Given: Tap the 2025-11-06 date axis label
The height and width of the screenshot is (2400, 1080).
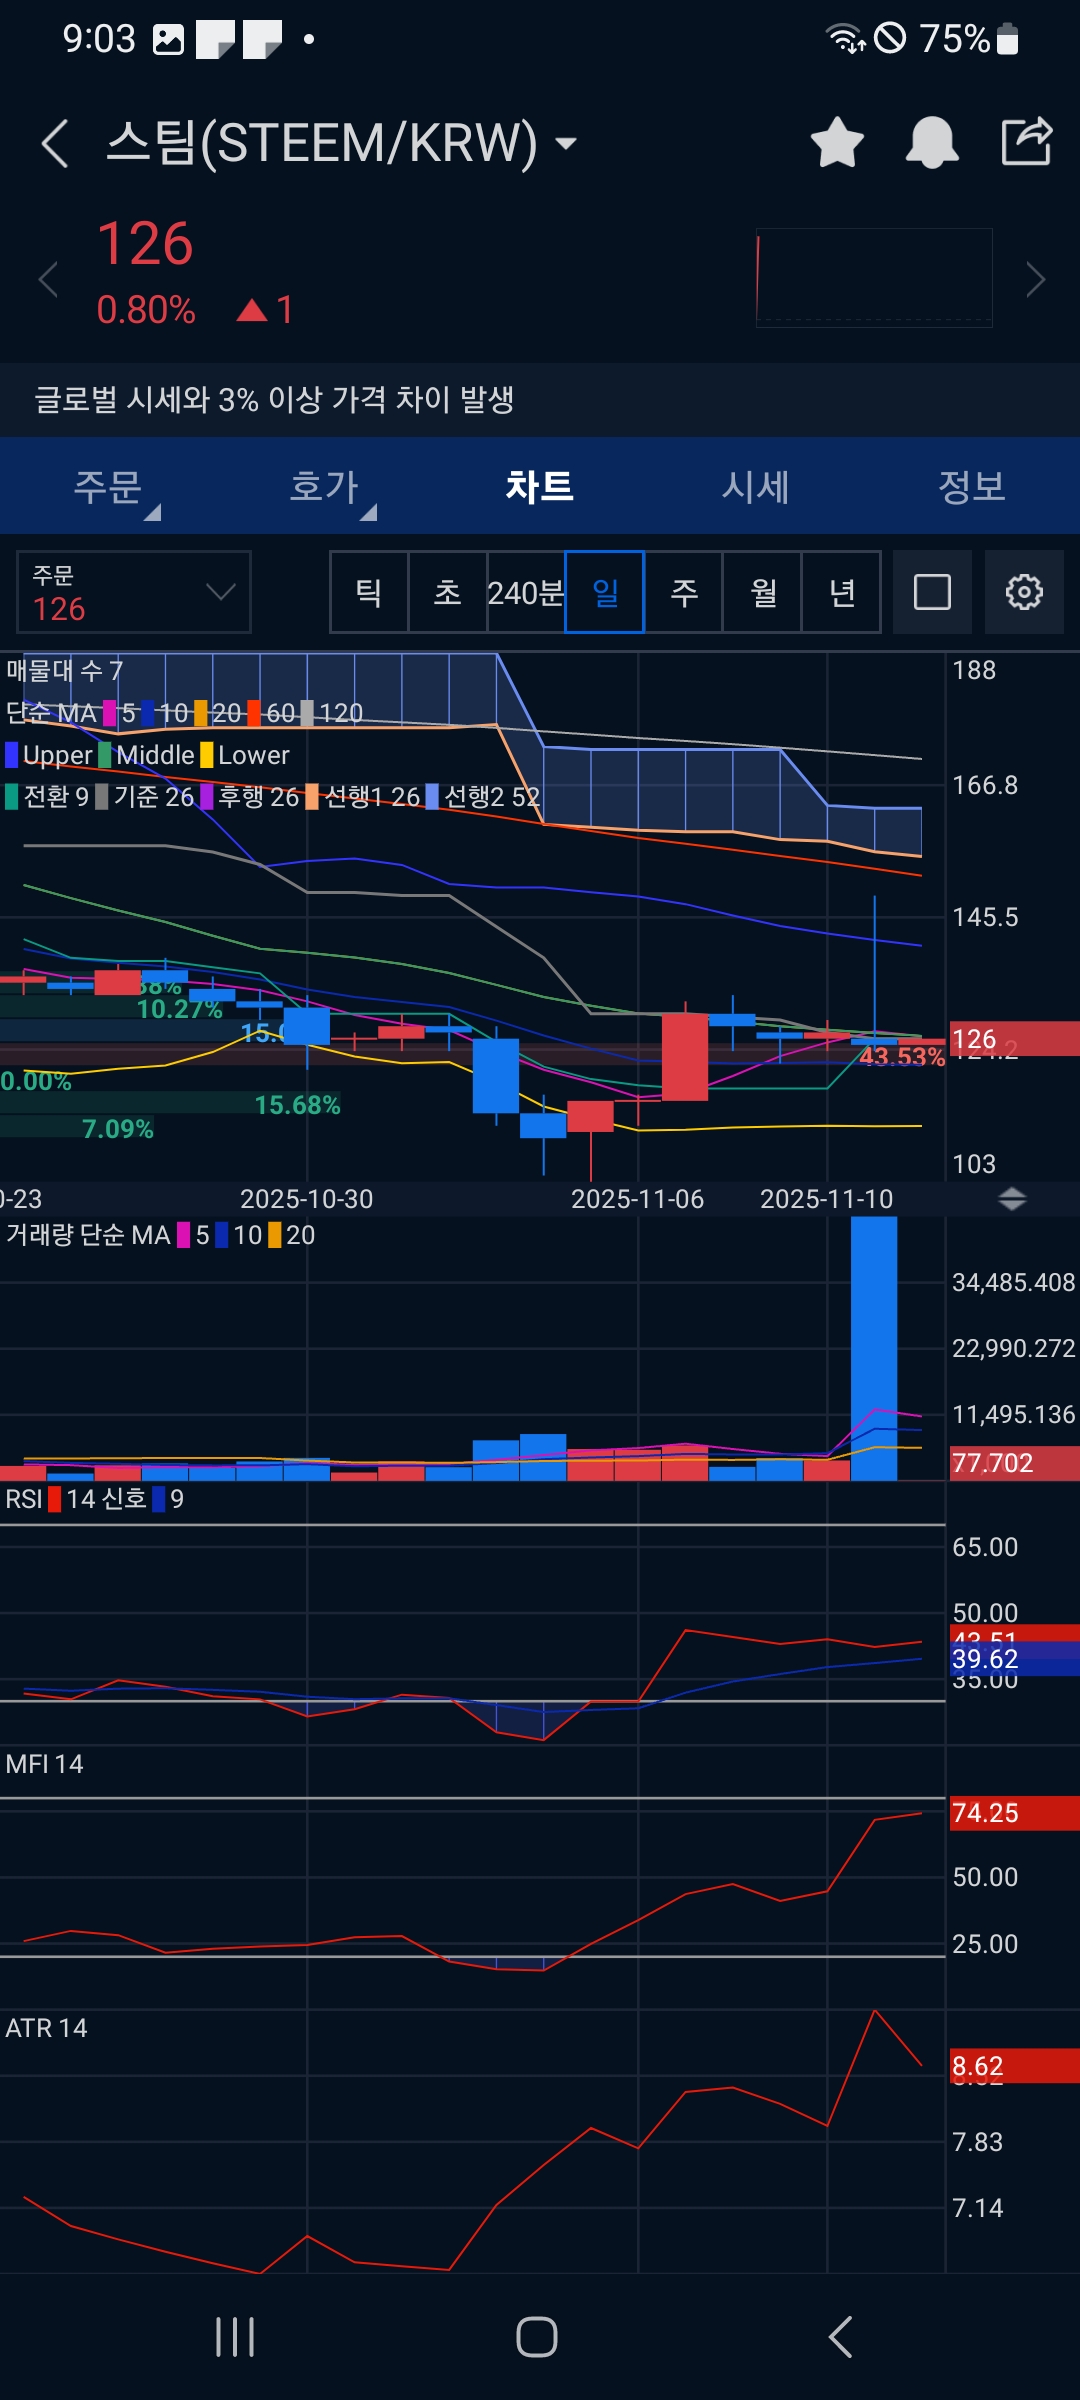Looking at the screenshot, I should (x=637, y=1199).
